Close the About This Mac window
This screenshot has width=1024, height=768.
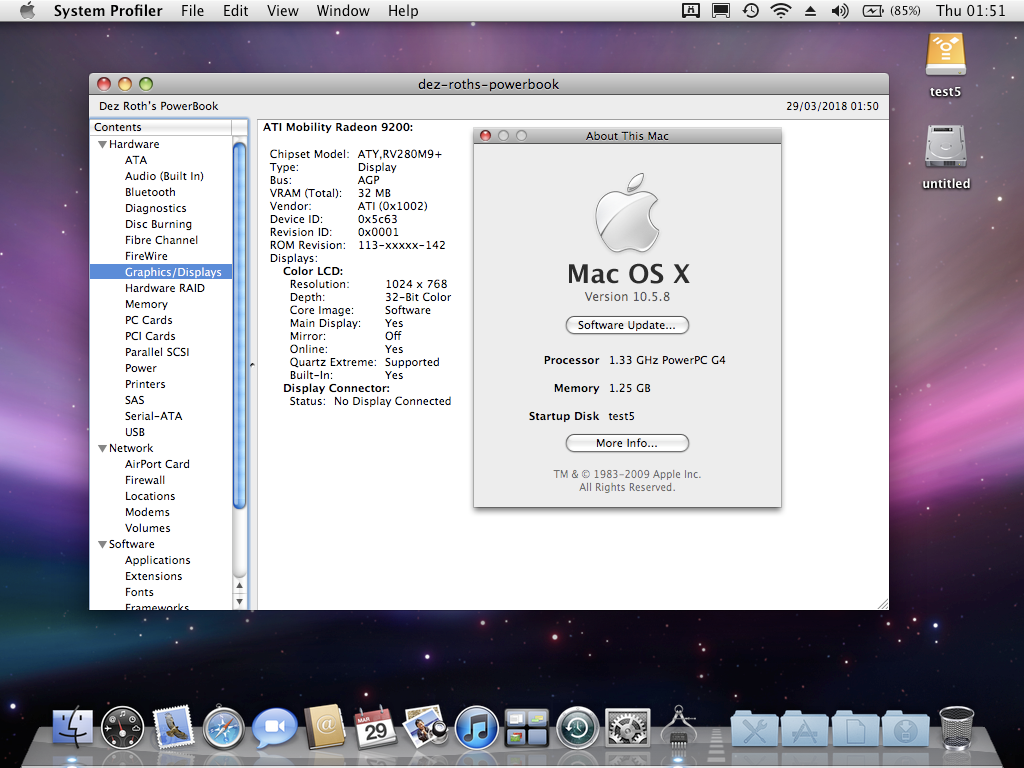[x=485, y=136]
